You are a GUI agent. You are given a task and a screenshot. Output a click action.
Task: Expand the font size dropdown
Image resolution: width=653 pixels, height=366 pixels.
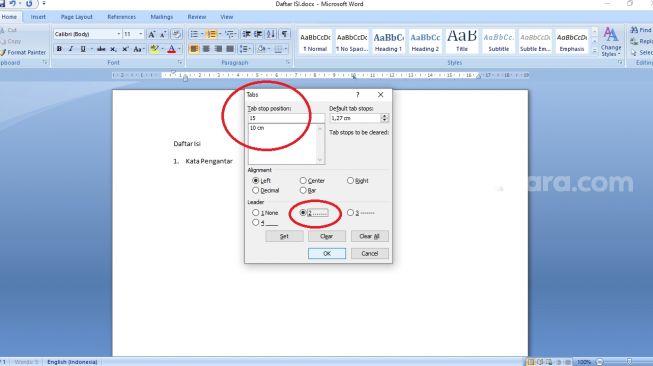(140, 34)
